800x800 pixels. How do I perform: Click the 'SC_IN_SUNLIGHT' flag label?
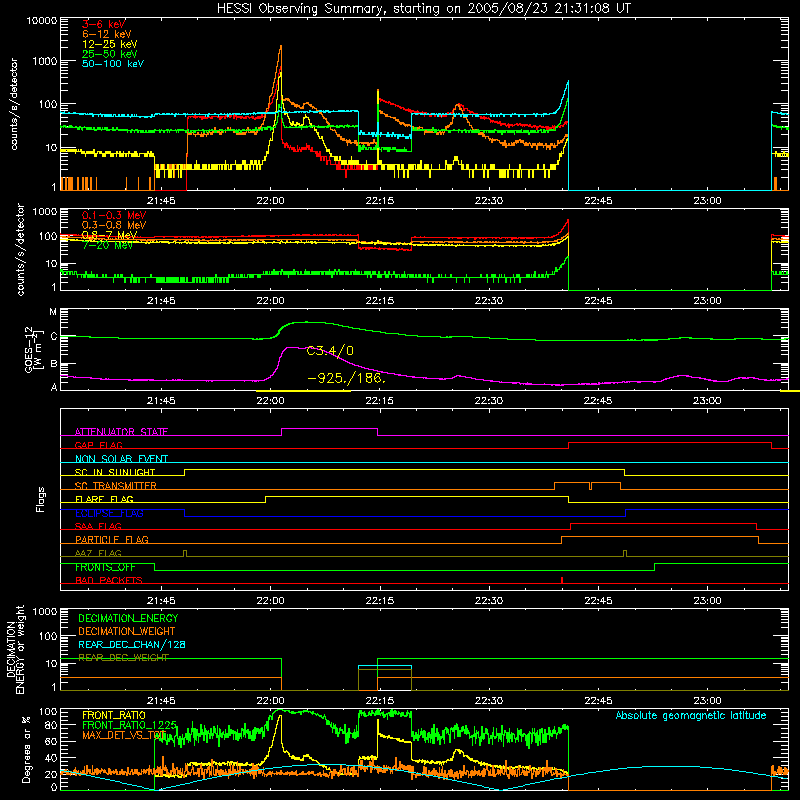[x=115, y=472]
